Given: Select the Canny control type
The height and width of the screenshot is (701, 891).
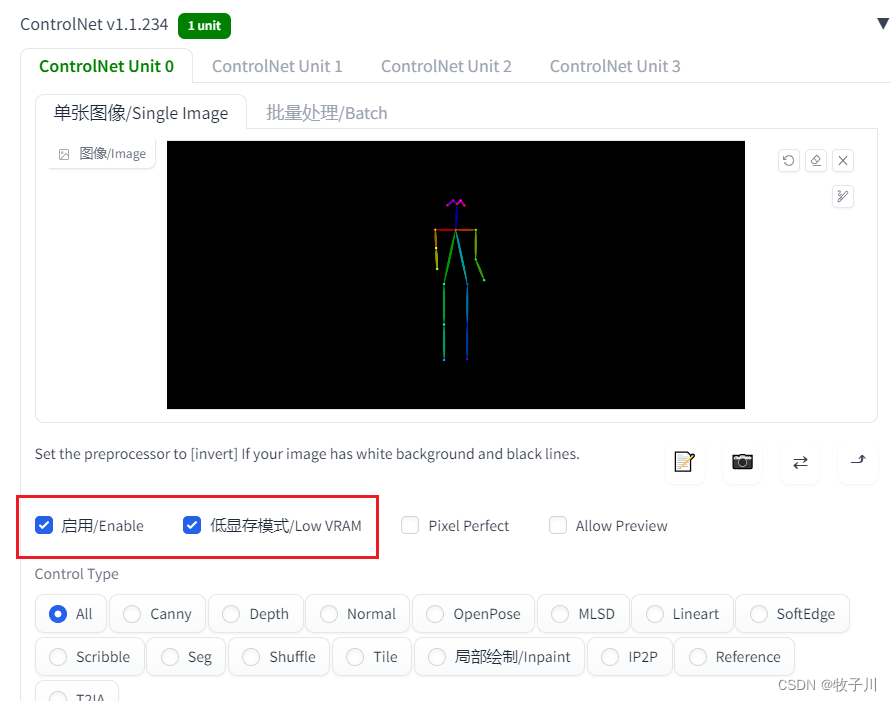Looking at the screenshot, I should pyautogui.click(x=157, y=614).
